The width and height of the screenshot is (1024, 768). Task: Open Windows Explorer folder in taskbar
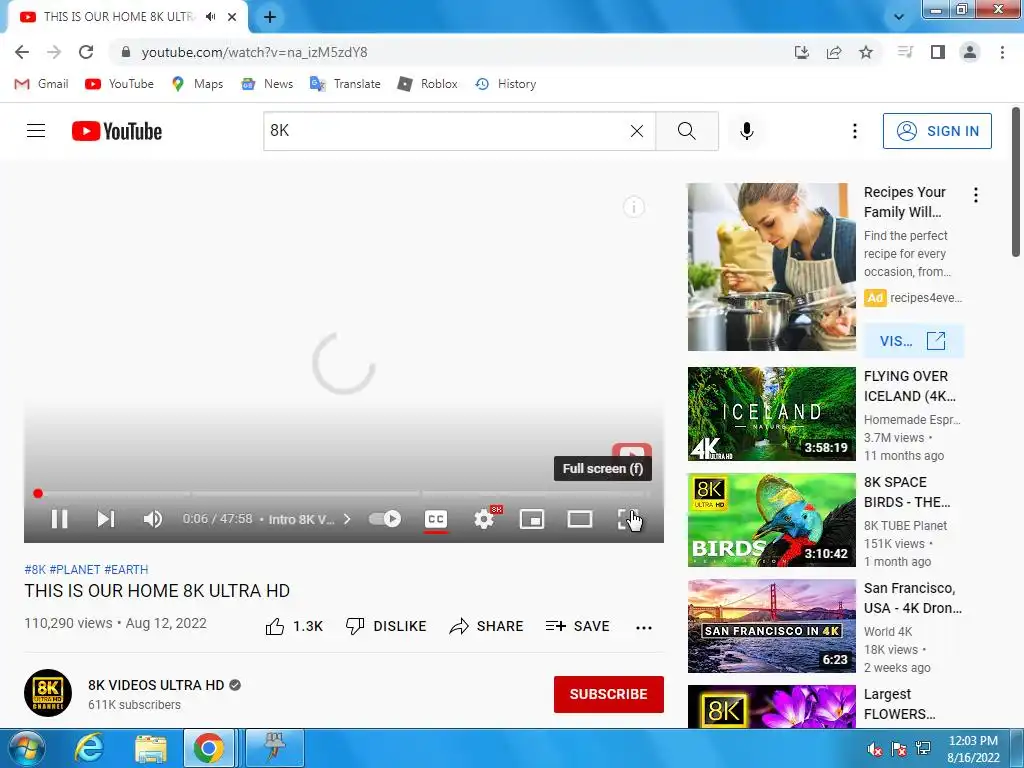151,748
